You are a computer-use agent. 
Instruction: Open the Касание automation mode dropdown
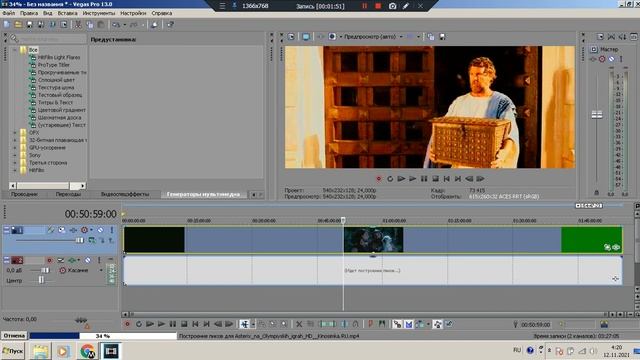coord(101,270)
